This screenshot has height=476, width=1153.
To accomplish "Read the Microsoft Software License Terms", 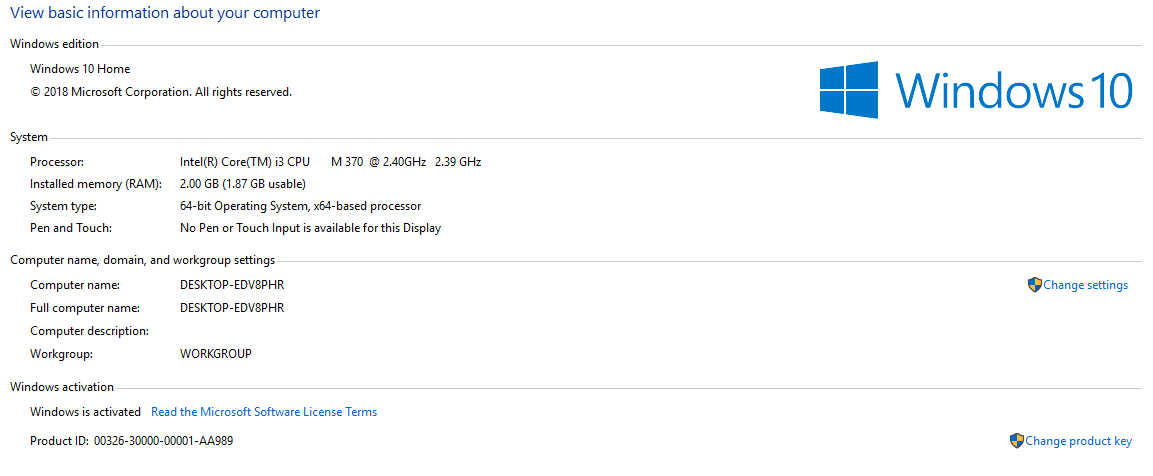I will (264, 412).
